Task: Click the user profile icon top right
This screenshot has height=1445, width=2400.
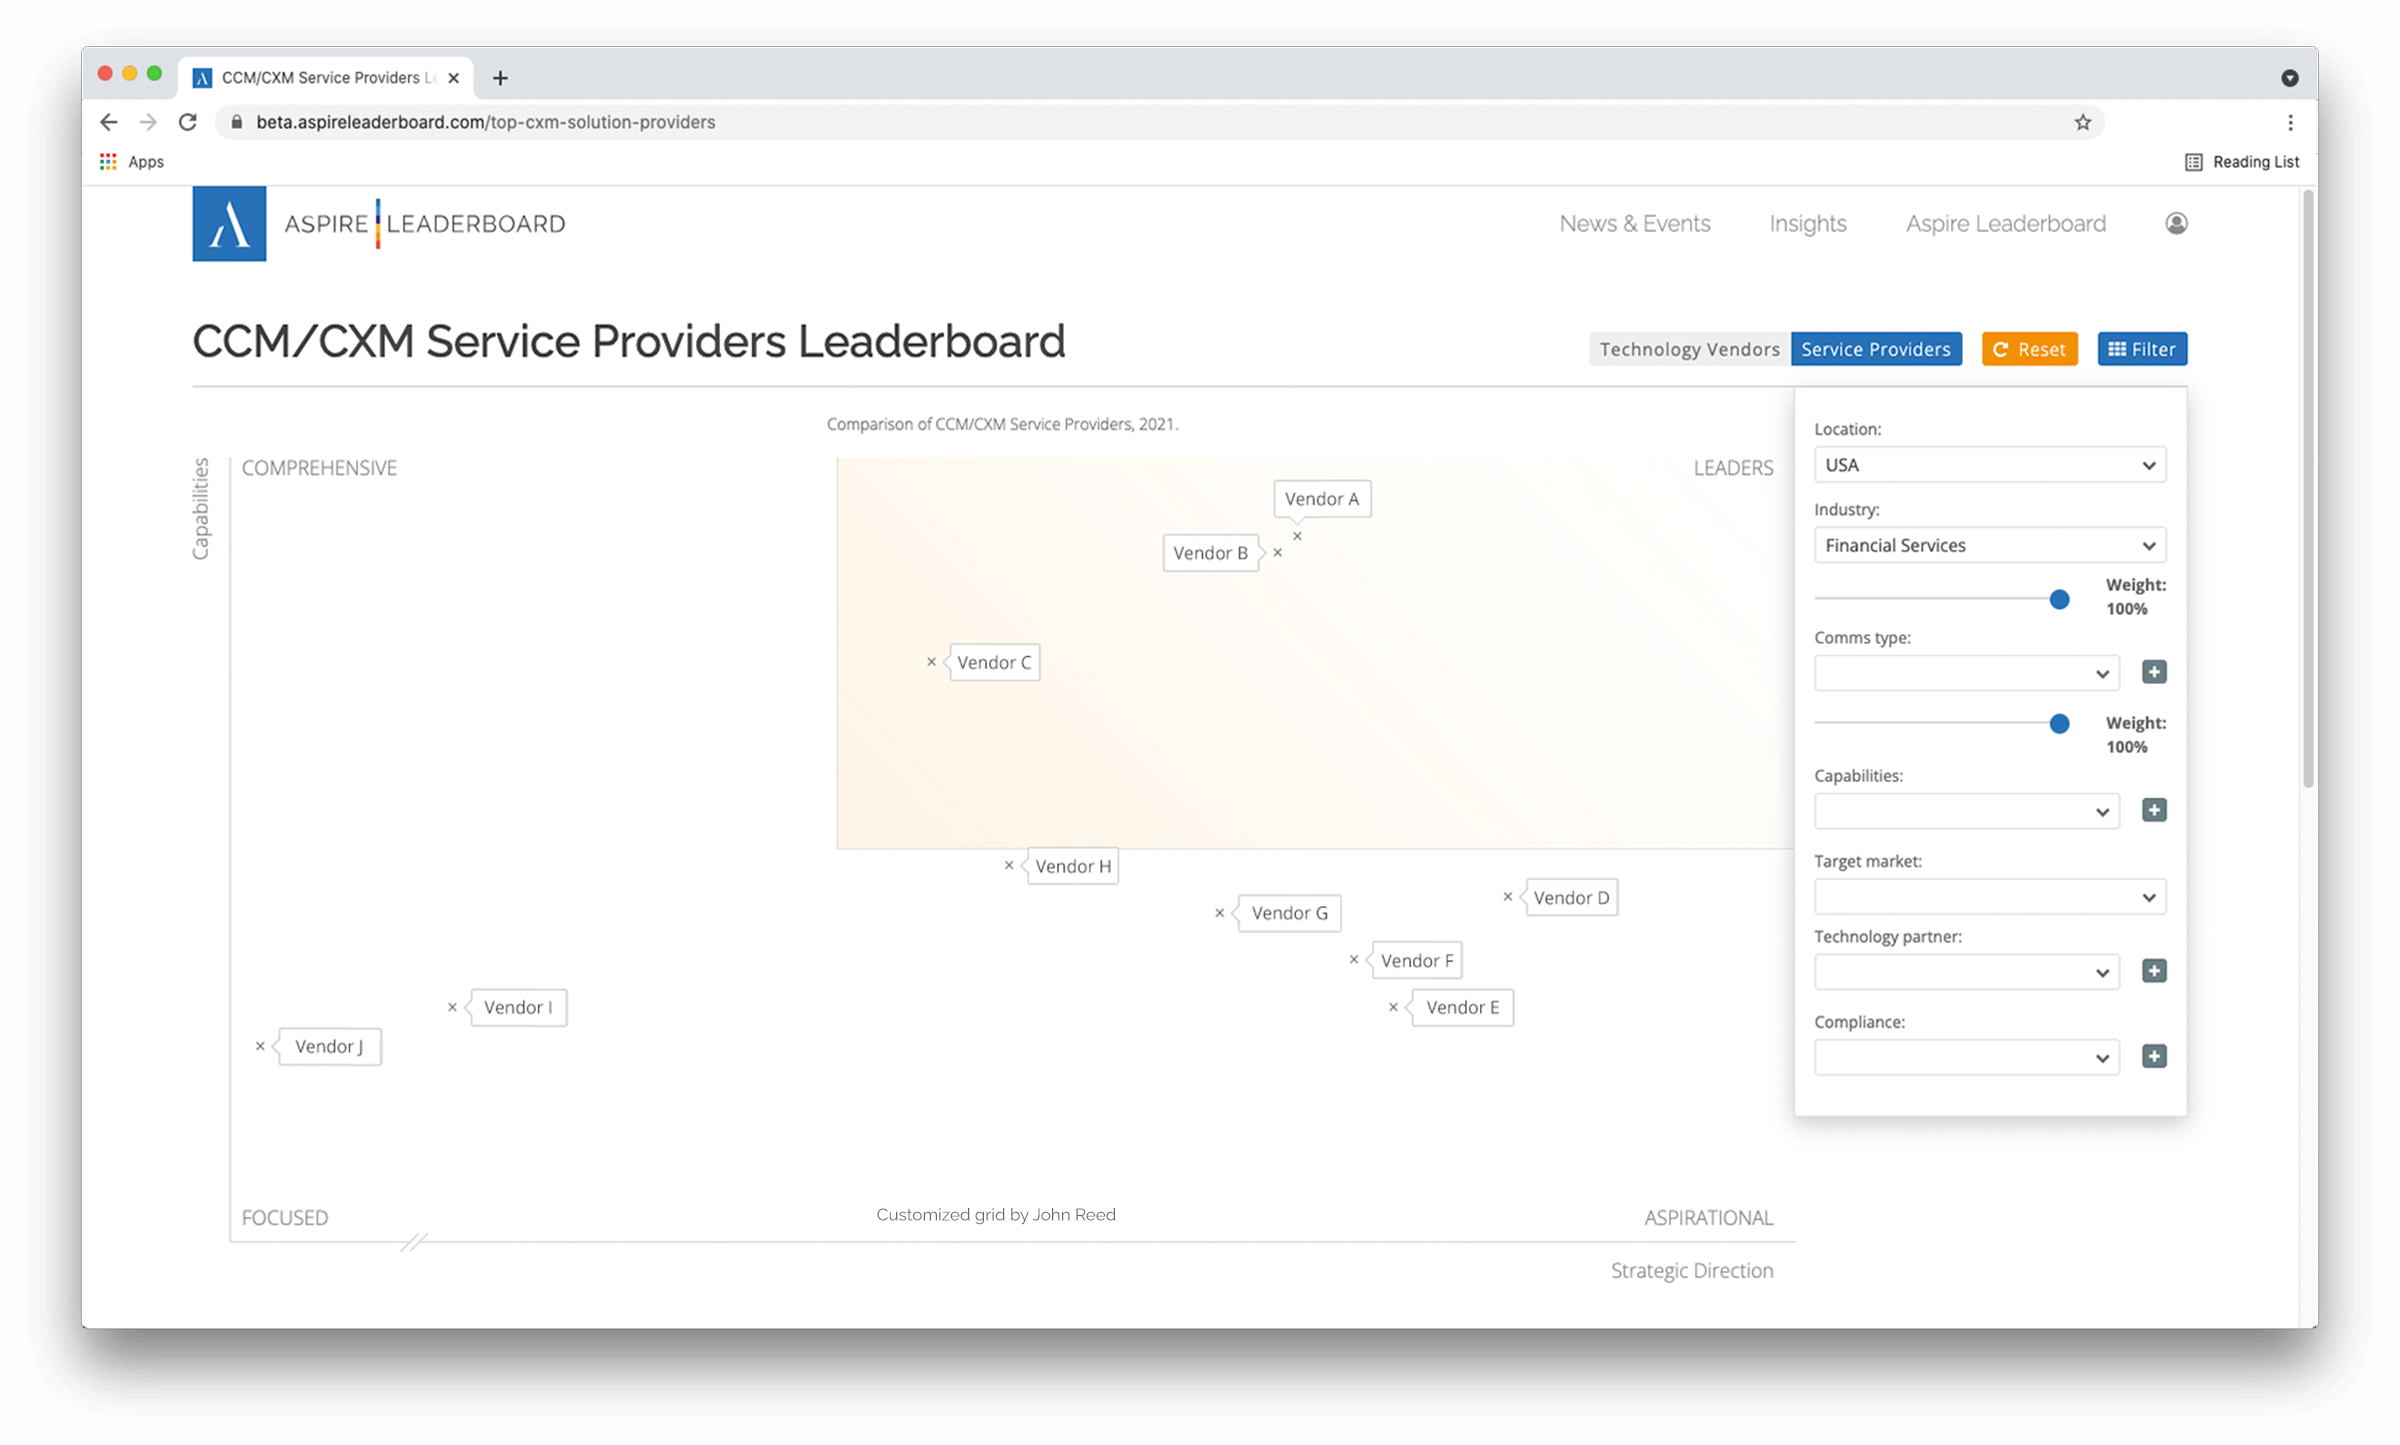Action: coord(2175,223)
